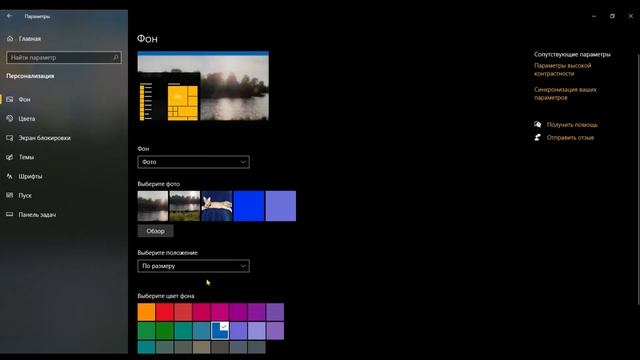Open Главная using the house icon
This screenshot has width=640, height=360.
point(10,39)
